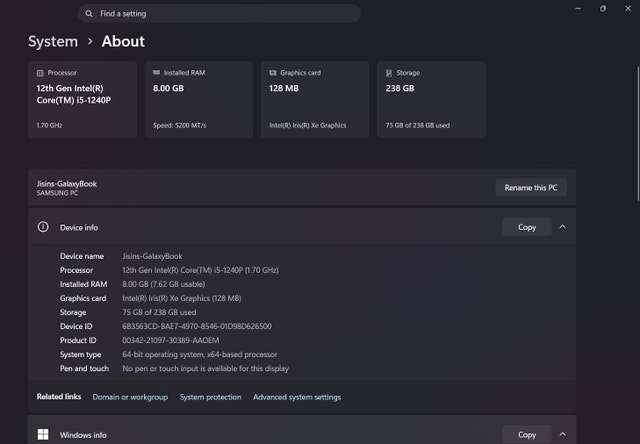Viewport: 640px width, 444px height.
Task: Click the Windows logo icon
Action: point(43,434)
